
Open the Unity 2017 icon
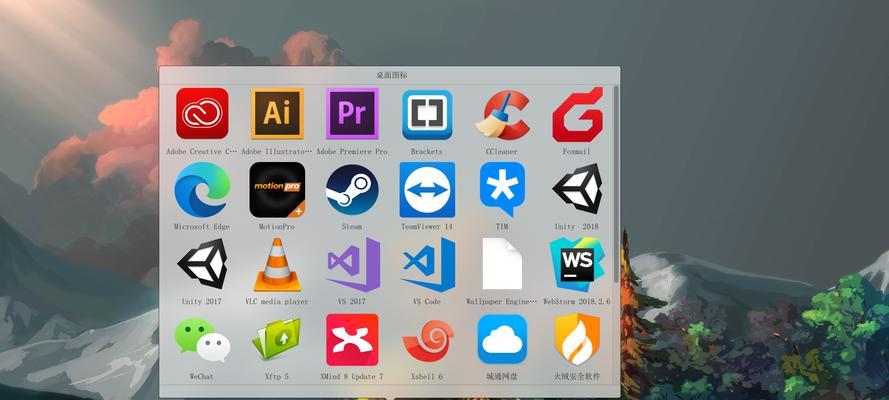pyautogui.click(x=202, y=263)
